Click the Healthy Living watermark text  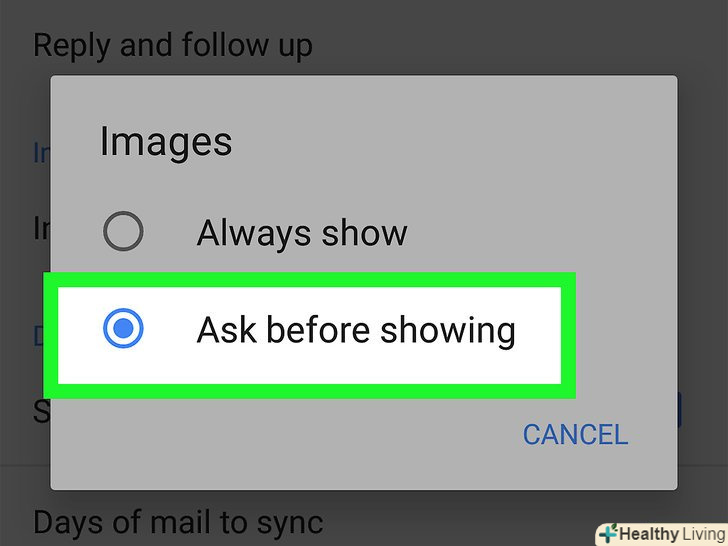673,534
